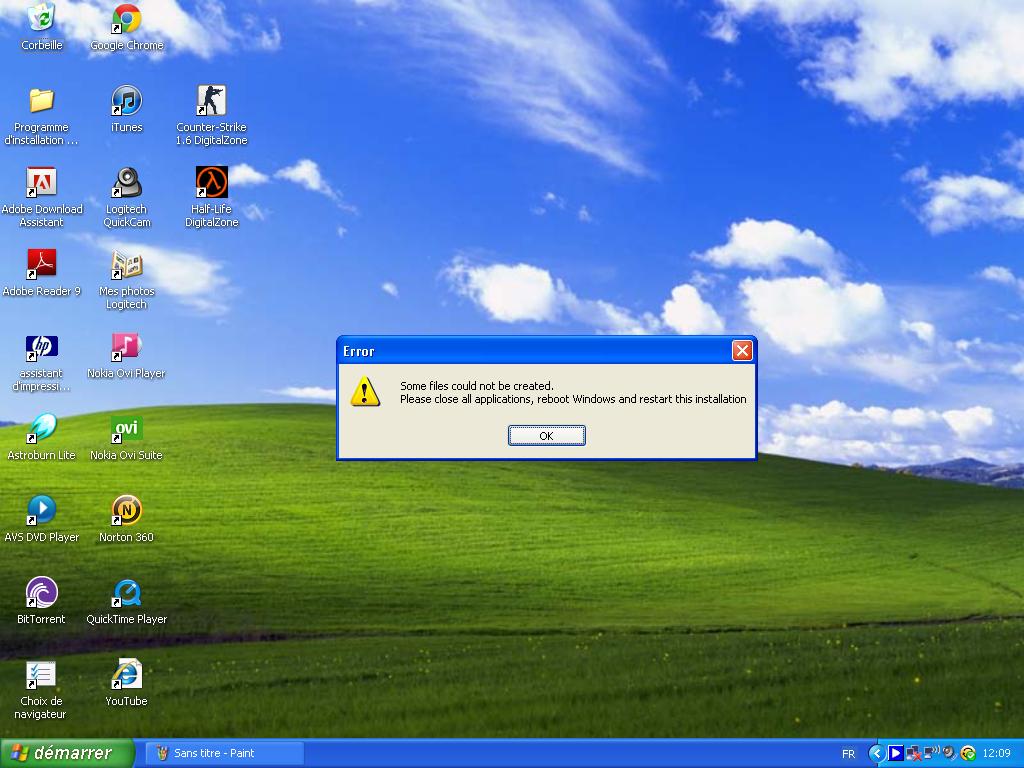Viewport: 1024px width, 768px height.
Task: Select the Choix de navigateur icon
Action: point(40,690)
